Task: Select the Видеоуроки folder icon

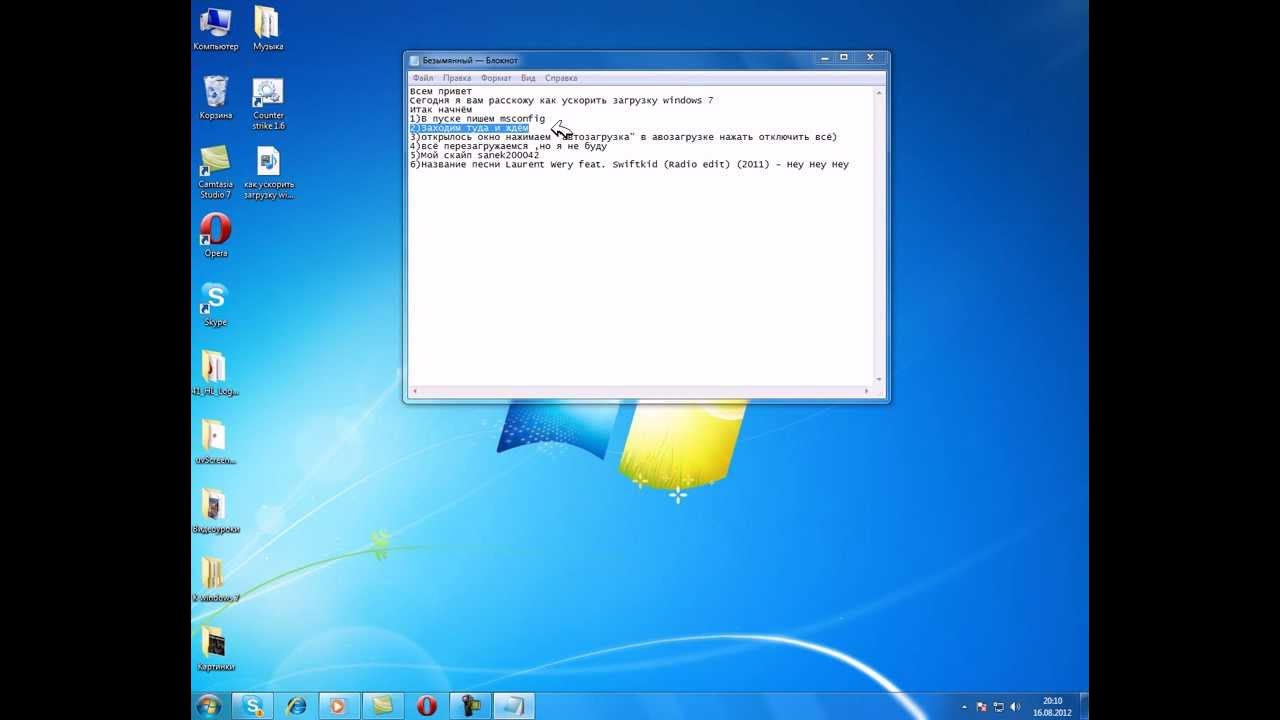Action: [x=215, y=512]
